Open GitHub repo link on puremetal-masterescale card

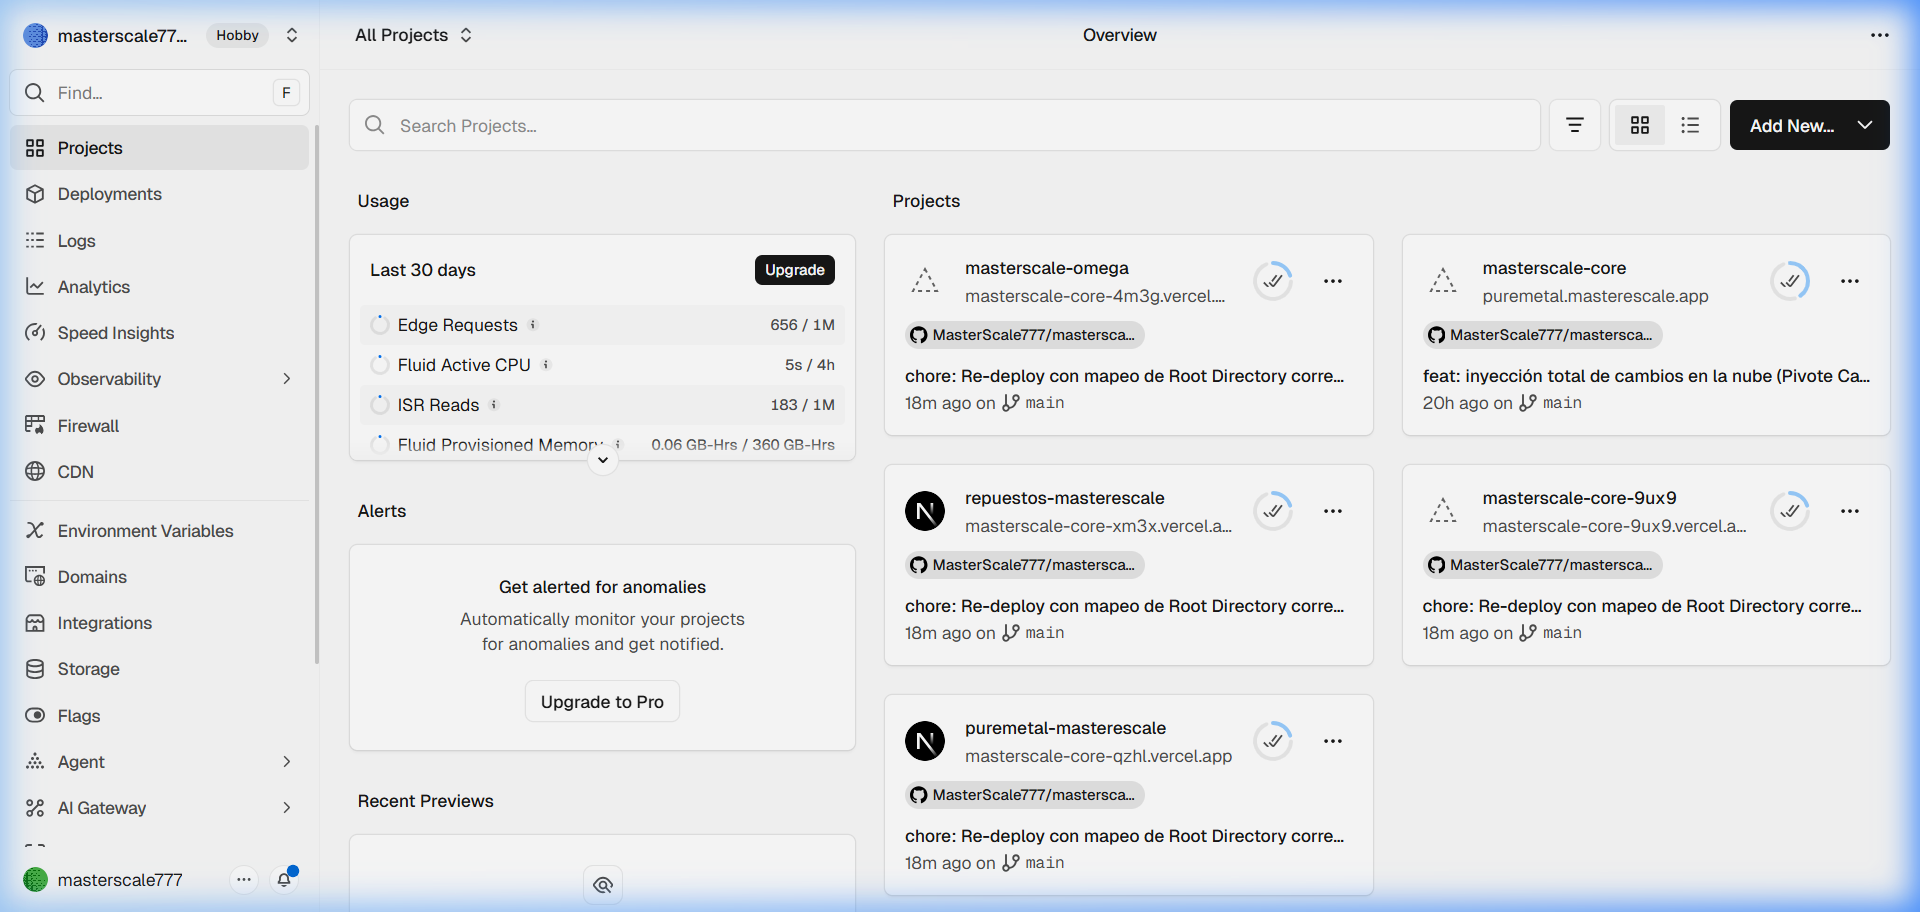click(x=1025, y=795)
